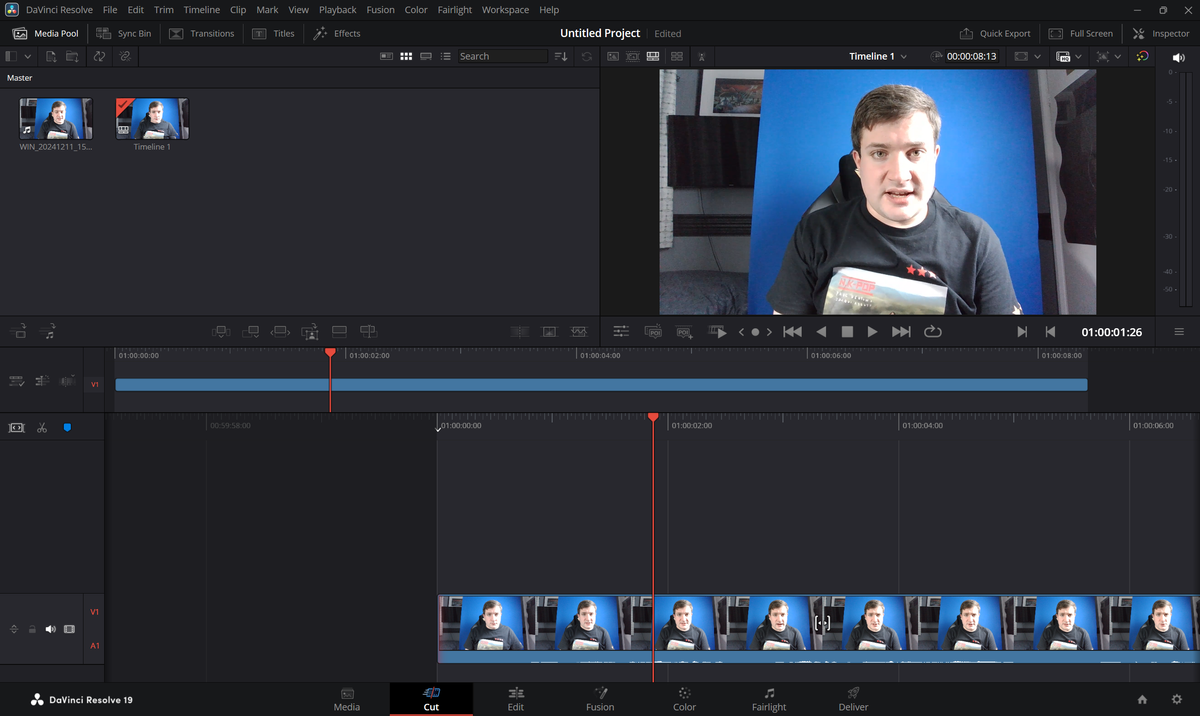Open the Timeline 1 dropdown
The width and height of the screenshot is (1200, 716).
878,56
